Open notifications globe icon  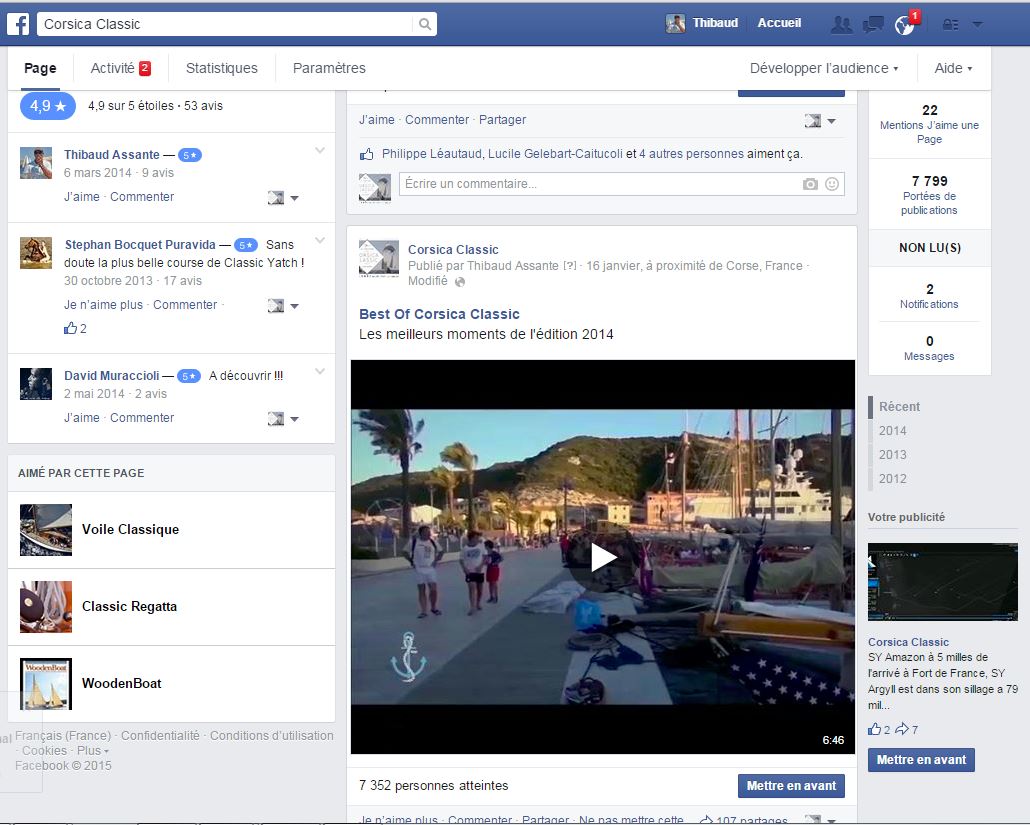coord(905,25)
